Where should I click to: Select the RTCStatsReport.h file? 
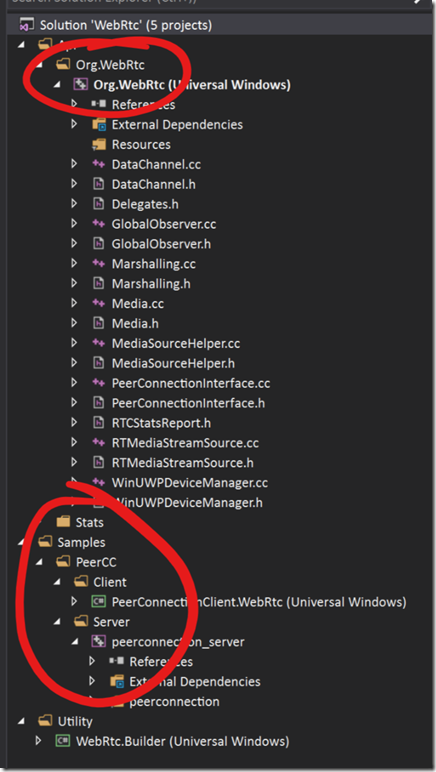click(x=161, y=423)
